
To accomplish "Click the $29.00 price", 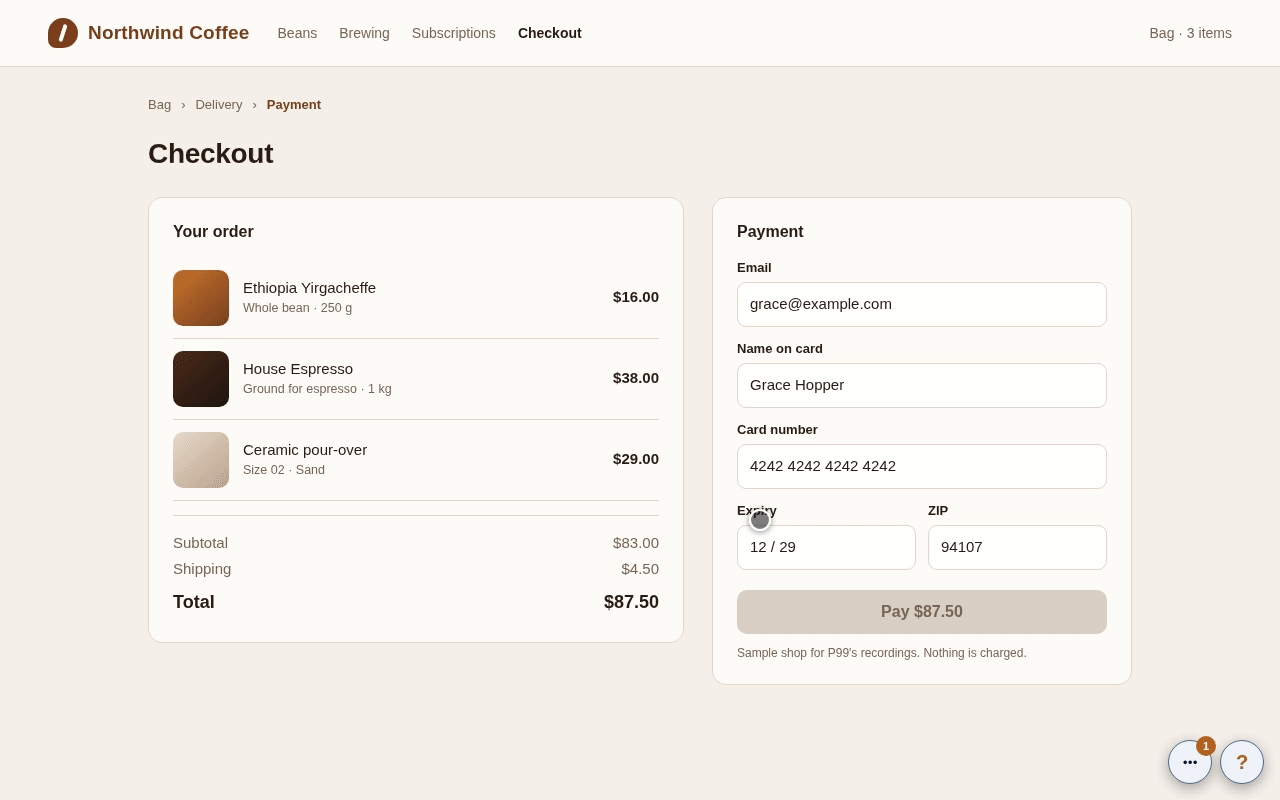I will click(636, 459).
